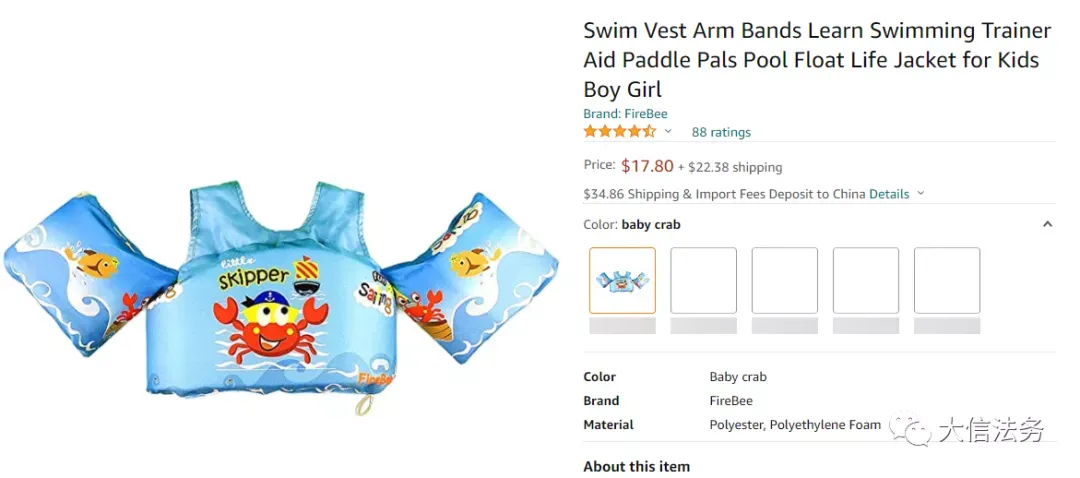This screenshot has width=1080, height=478.
Task: Open the rating breakdown dropdown arrow
Action: point(667,131)
